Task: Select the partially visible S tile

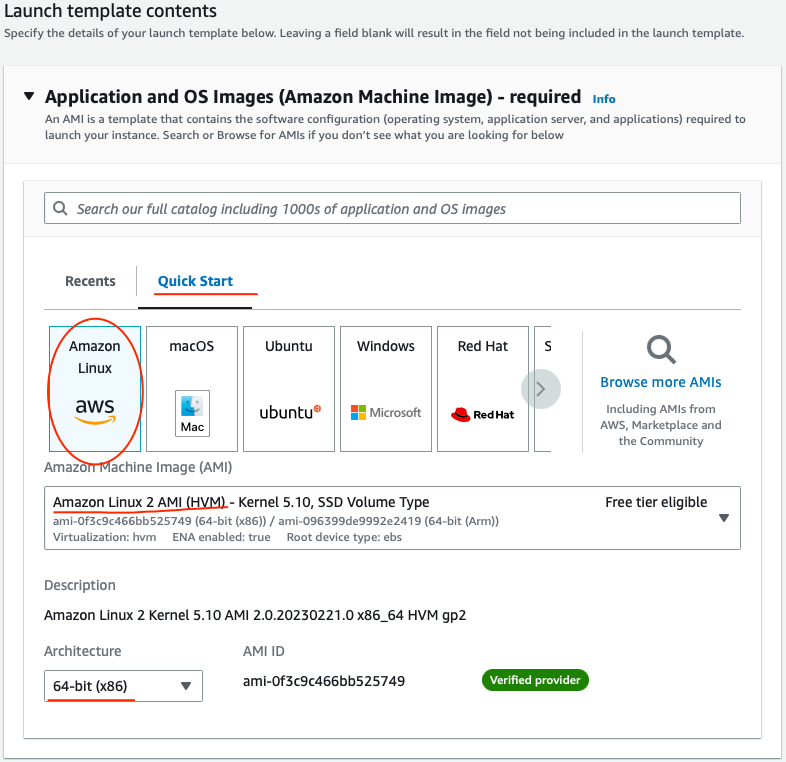Action: pyautogui.click(x=543, y=389)
